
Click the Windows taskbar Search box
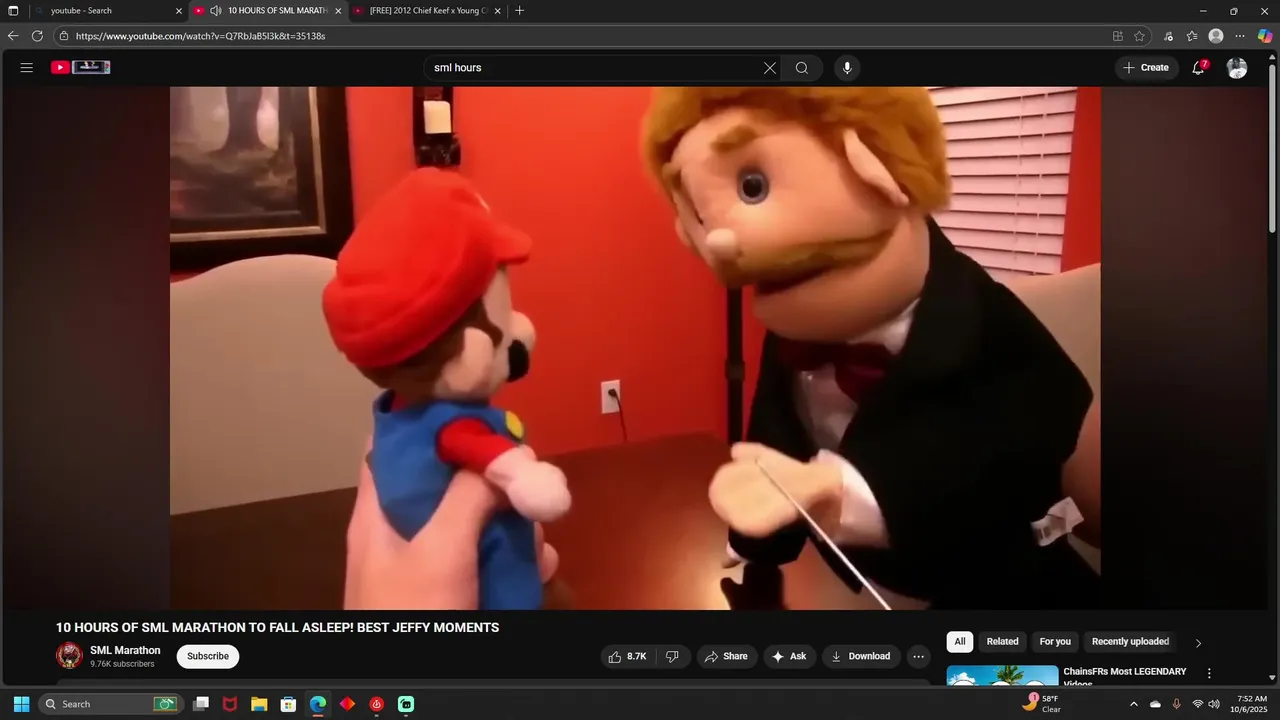point(110,704)
